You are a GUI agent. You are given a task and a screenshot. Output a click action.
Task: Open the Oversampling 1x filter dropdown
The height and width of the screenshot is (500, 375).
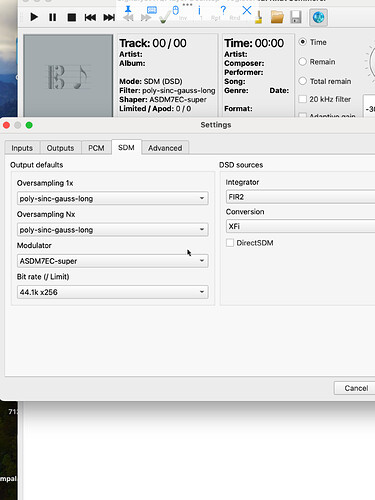113,198
